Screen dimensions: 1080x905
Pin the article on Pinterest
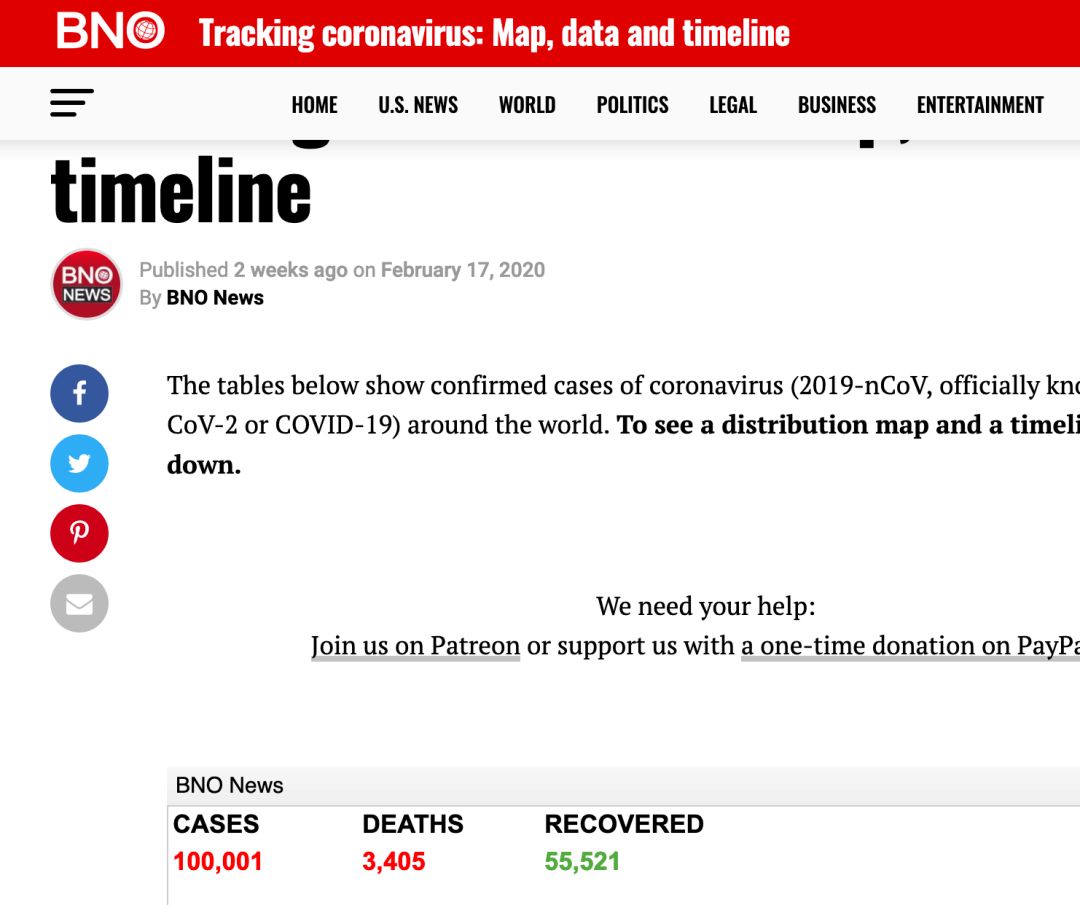pos(79,534)
